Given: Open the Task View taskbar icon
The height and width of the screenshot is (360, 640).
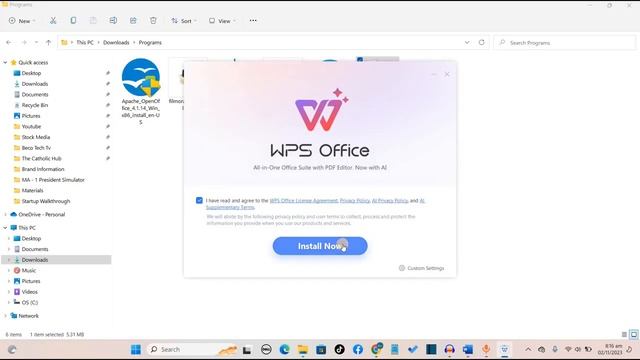Looking at the screenshot, I should pyautogui.click(x=247, y=350).
